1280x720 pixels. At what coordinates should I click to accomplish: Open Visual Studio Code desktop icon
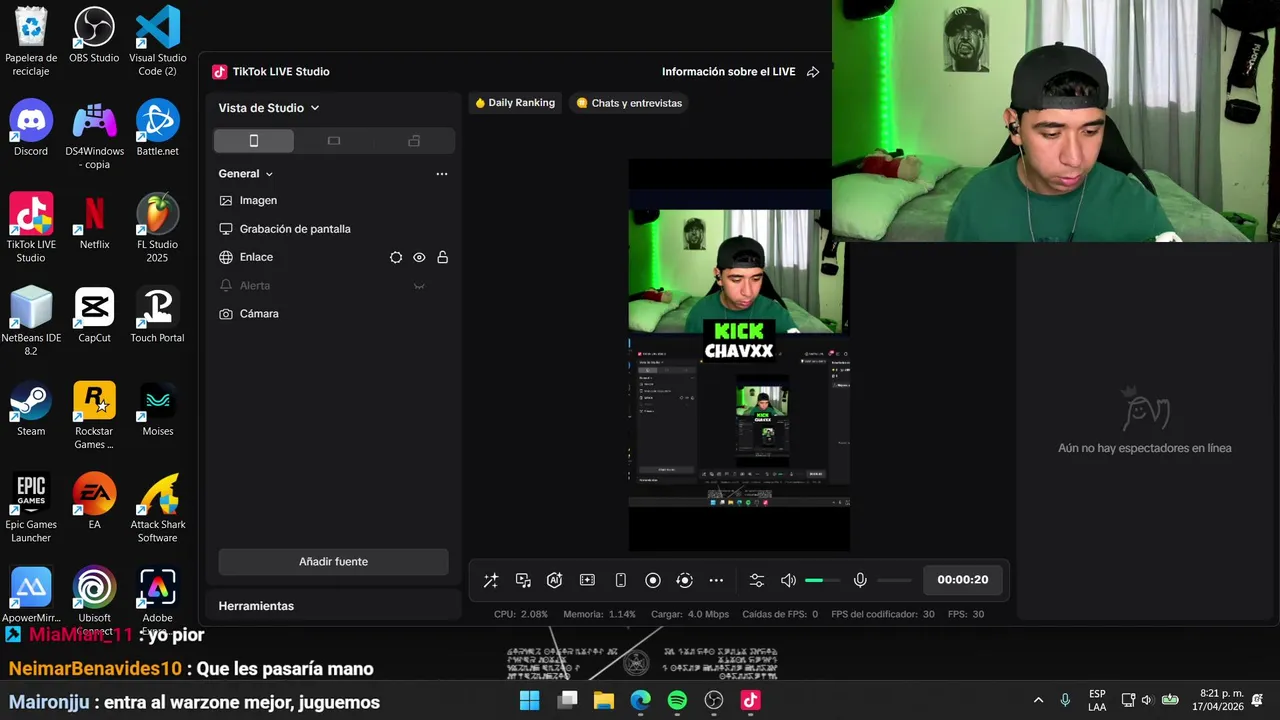pyautogui.click(x=158, y=41)
